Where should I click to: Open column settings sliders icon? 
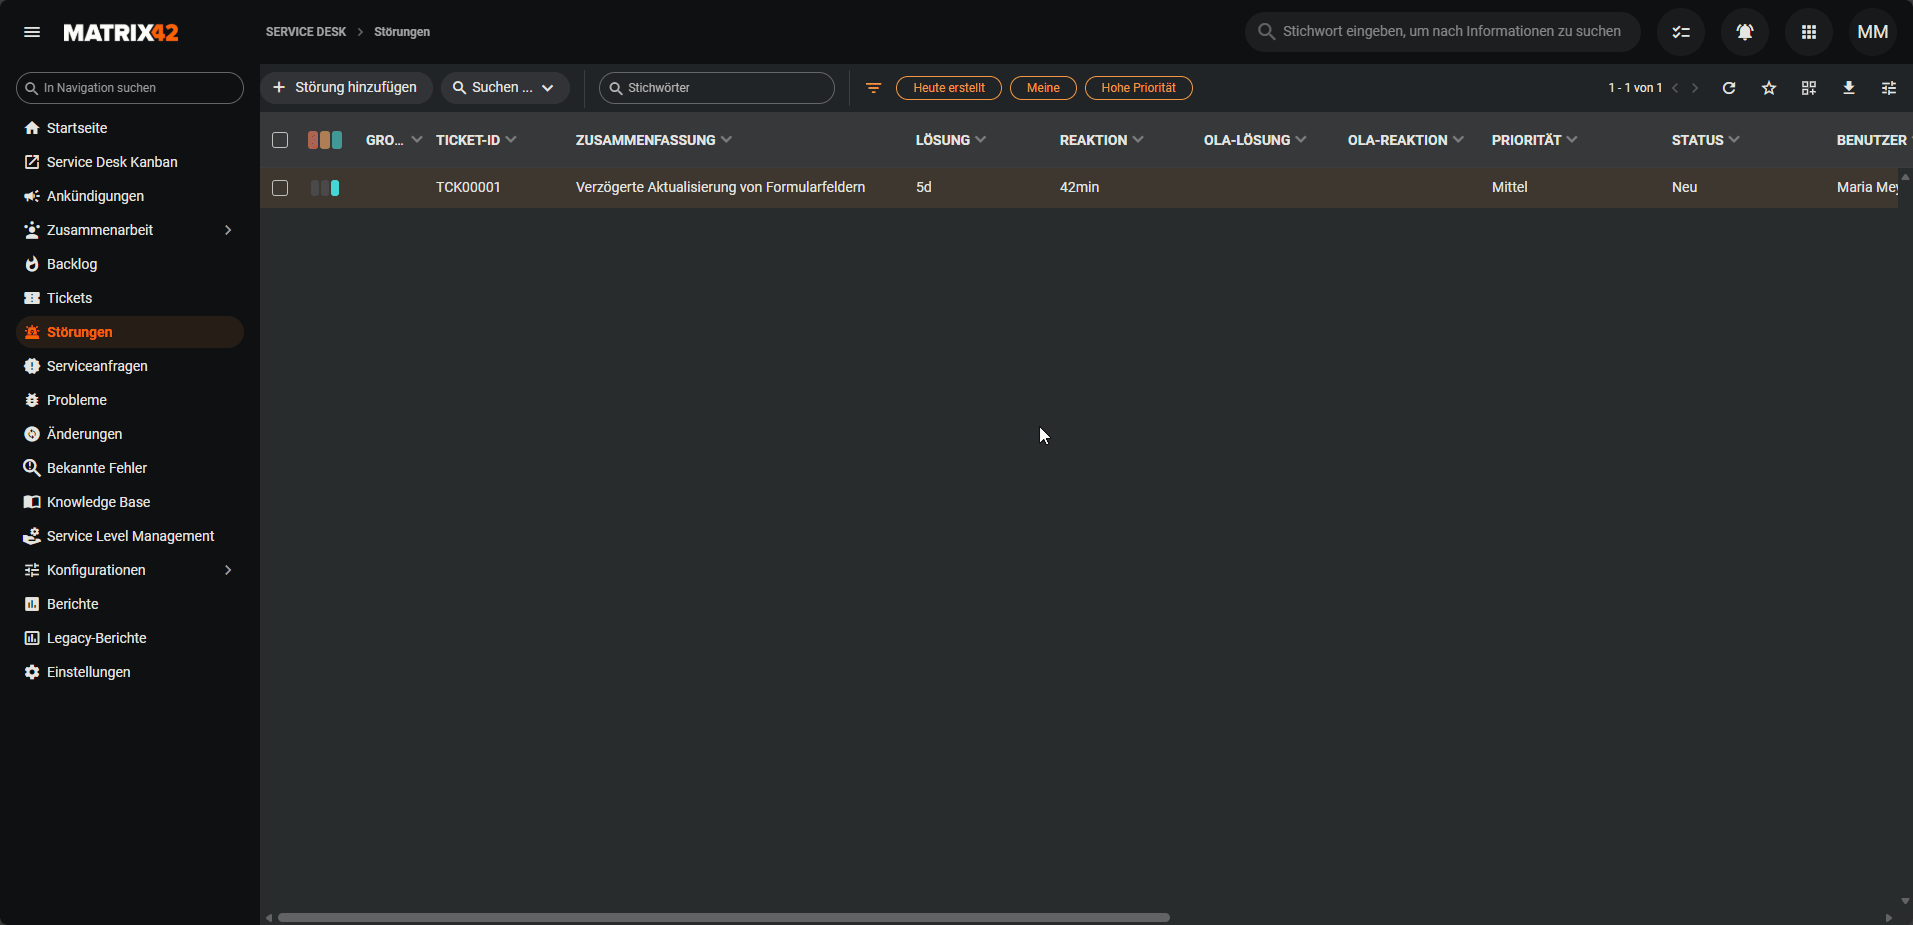(1888, 88)
